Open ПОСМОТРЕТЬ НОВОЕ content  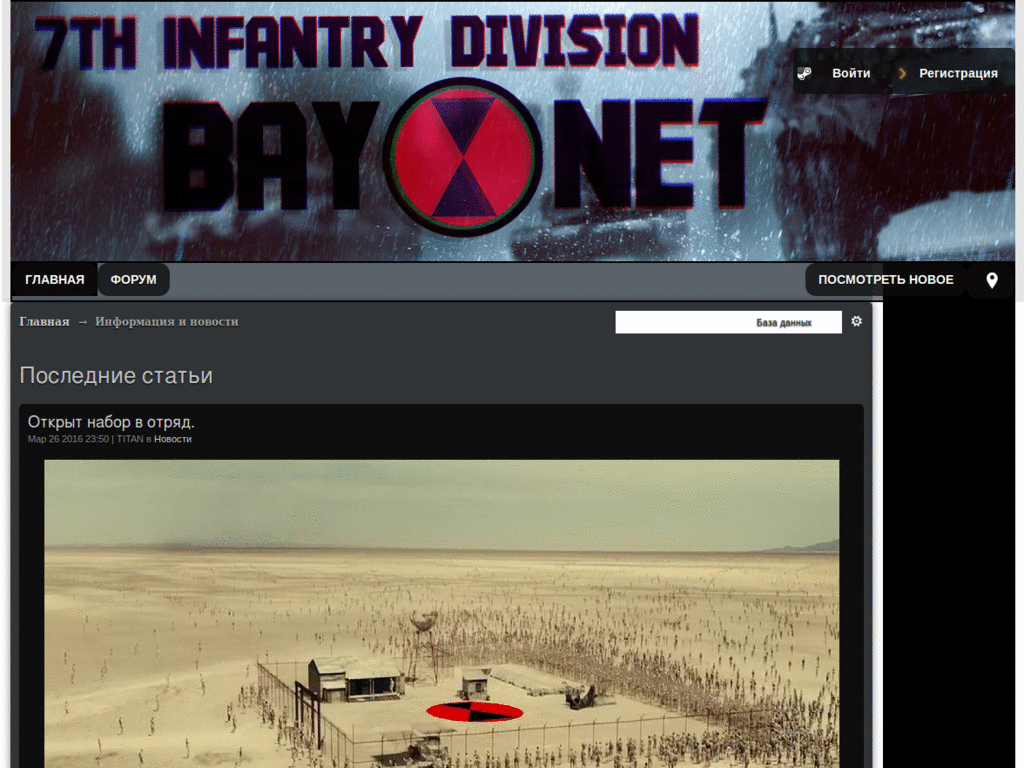tap(886, 280)
